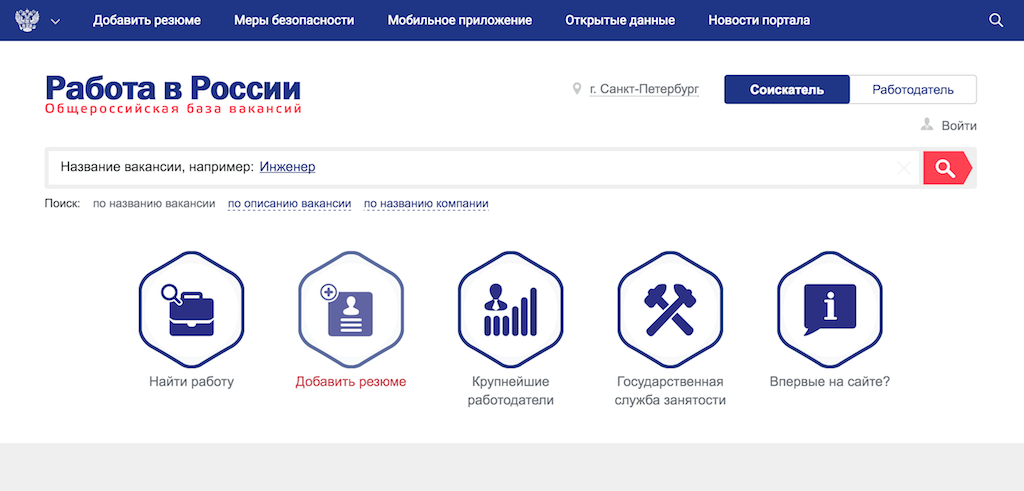
Task: Click the Добавить резюме hexagon icon
Action: (x=350, y=310)
